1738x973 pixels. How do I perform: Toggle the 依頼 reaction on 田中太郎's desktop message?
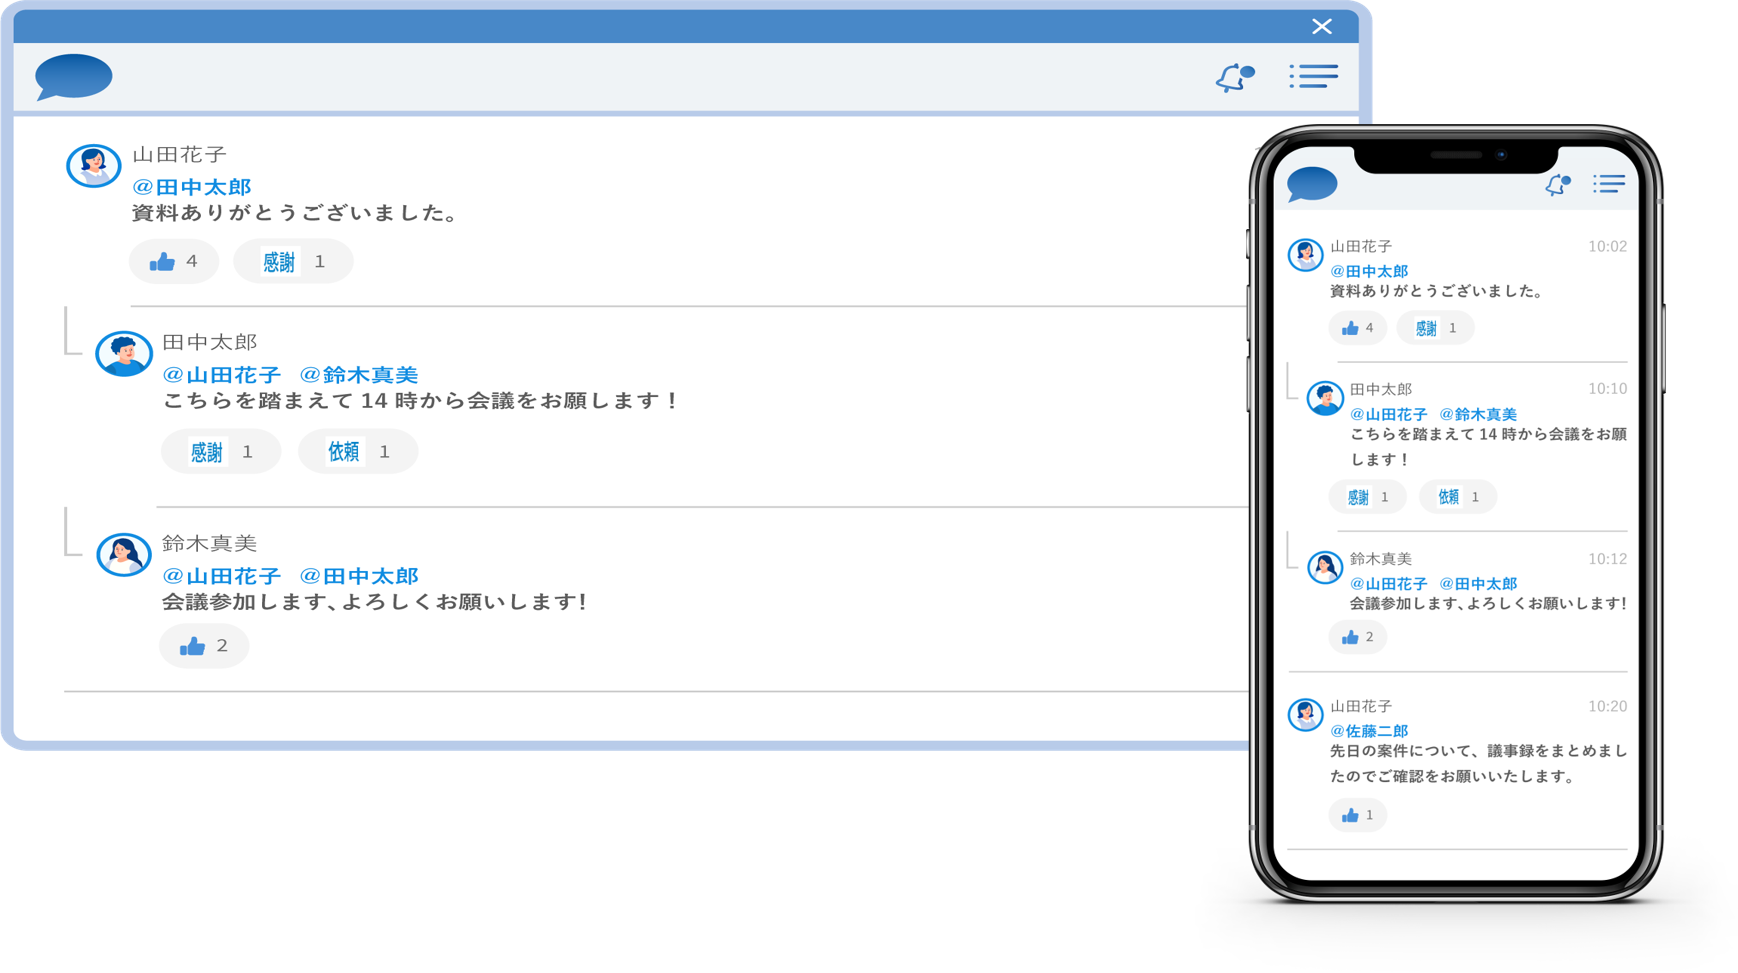[x=357, y=452]
